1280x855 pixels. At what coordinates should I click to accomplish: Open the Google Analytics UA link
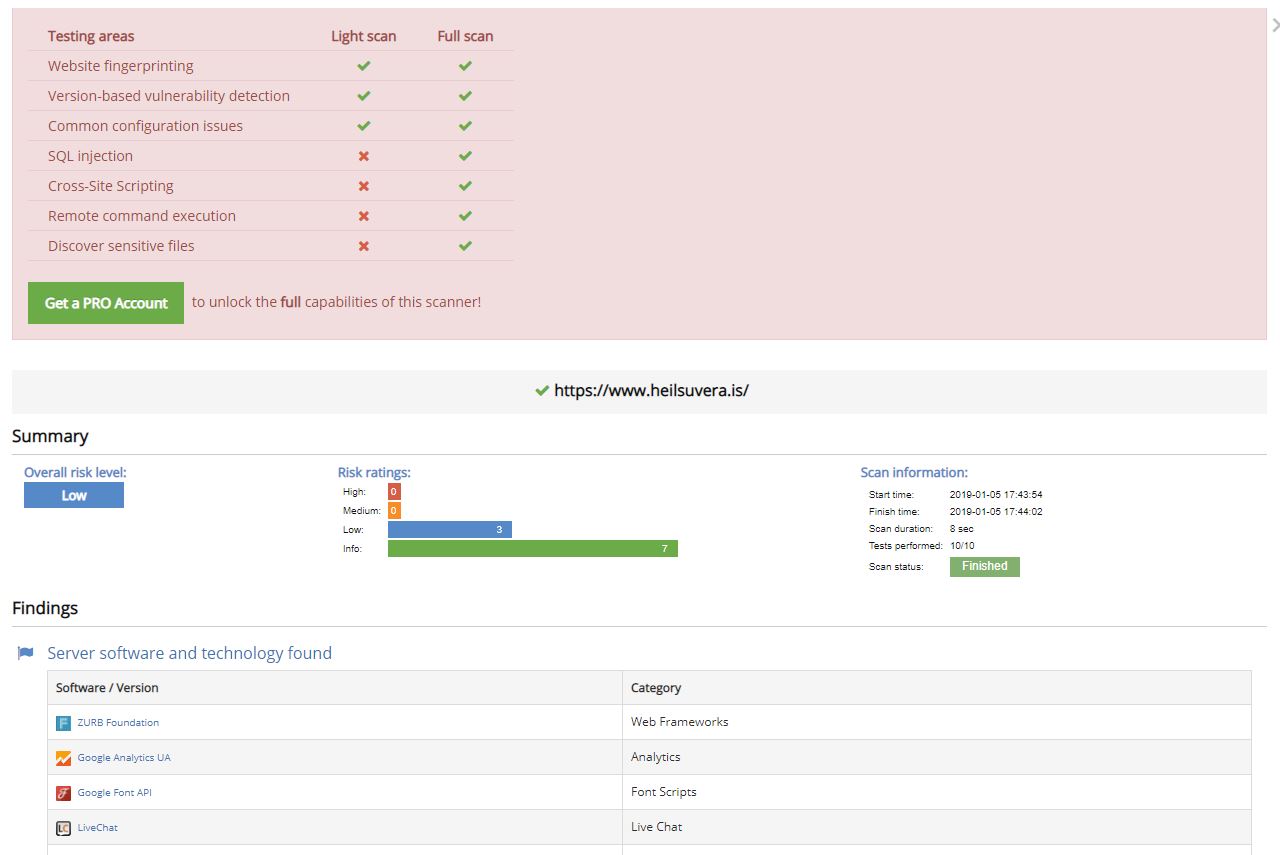(x=124, y=758)
